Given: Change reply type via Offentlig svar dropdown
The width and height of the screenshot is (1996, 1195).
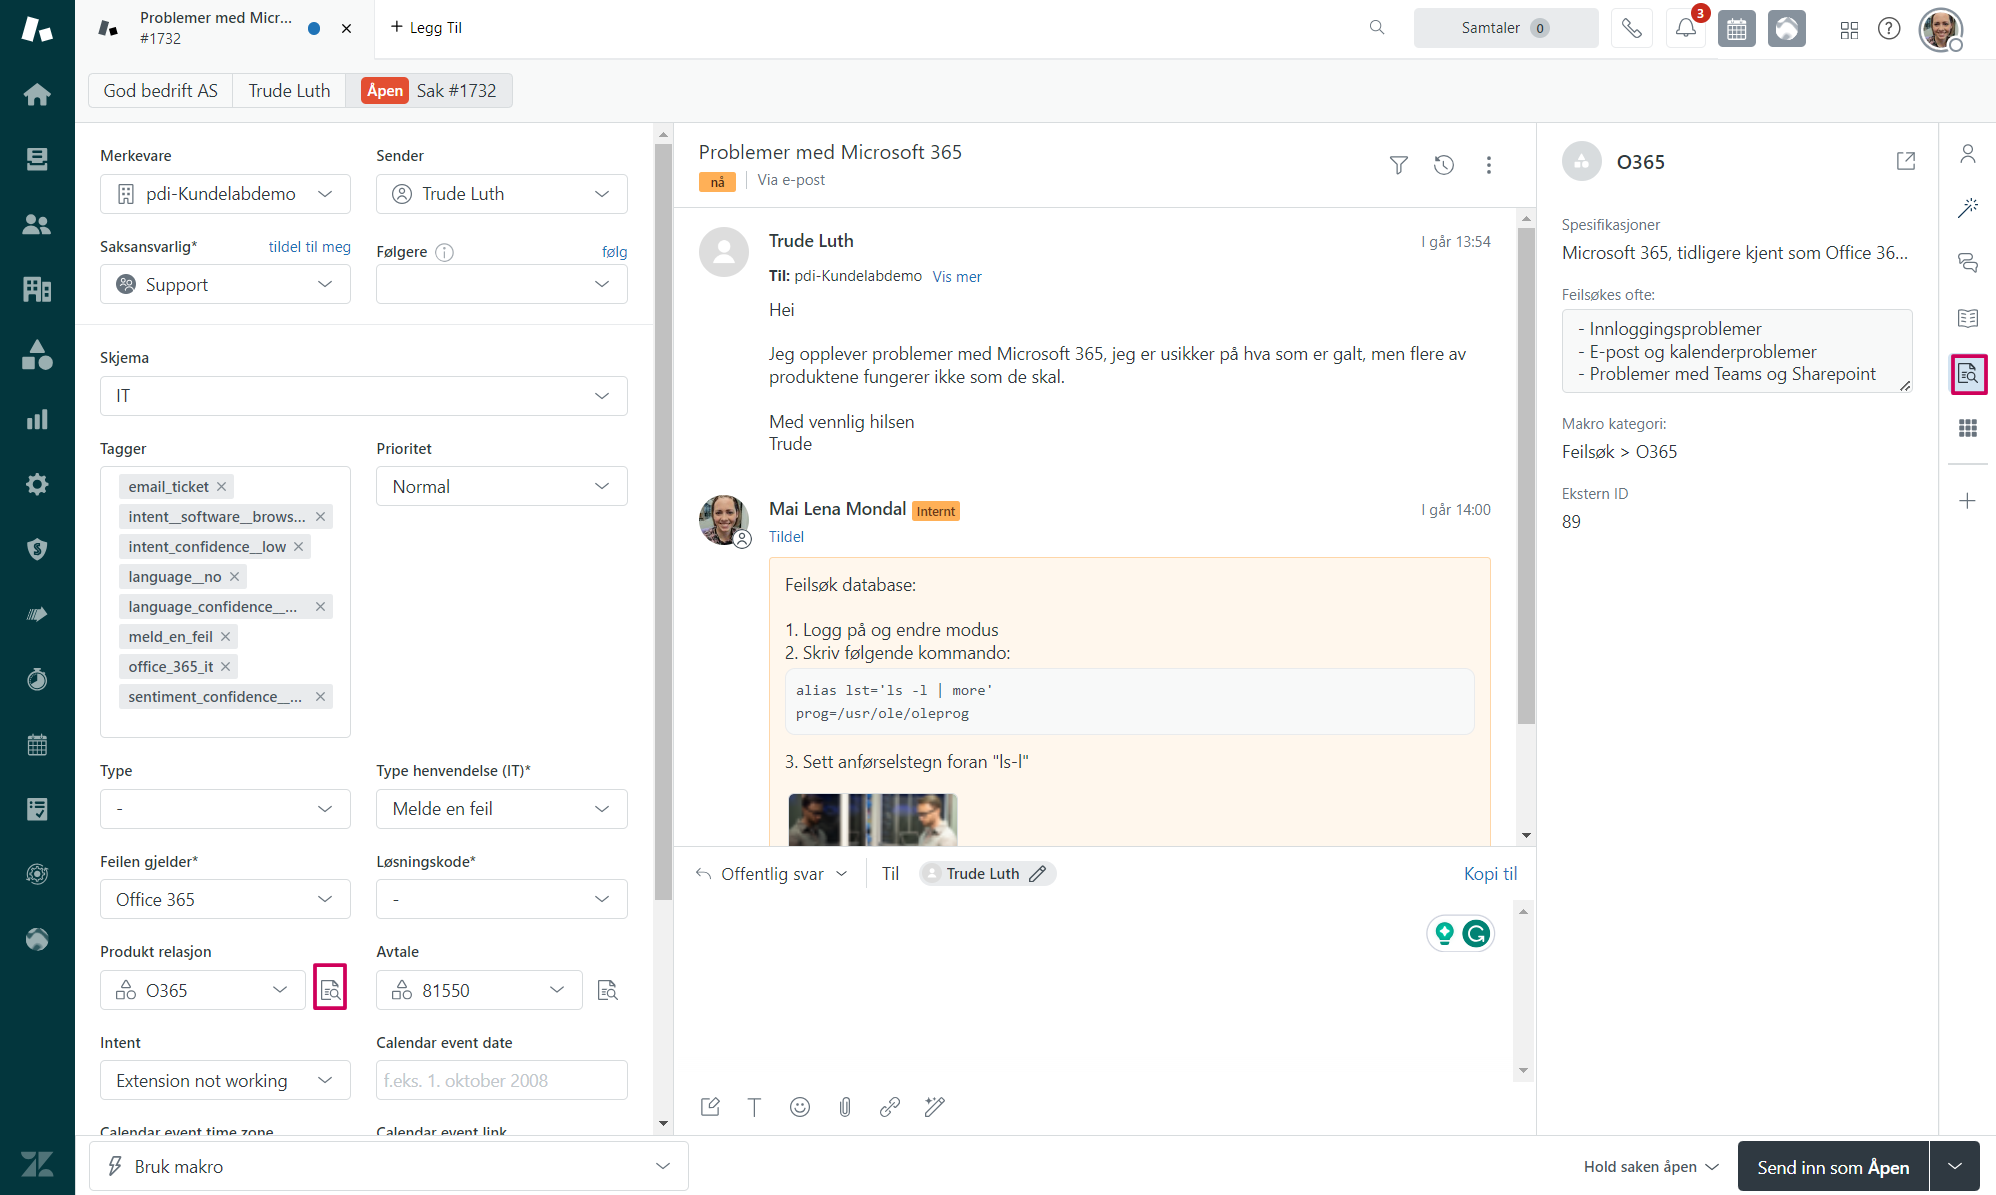Looking at the screenshot, I should pos(772,873).
